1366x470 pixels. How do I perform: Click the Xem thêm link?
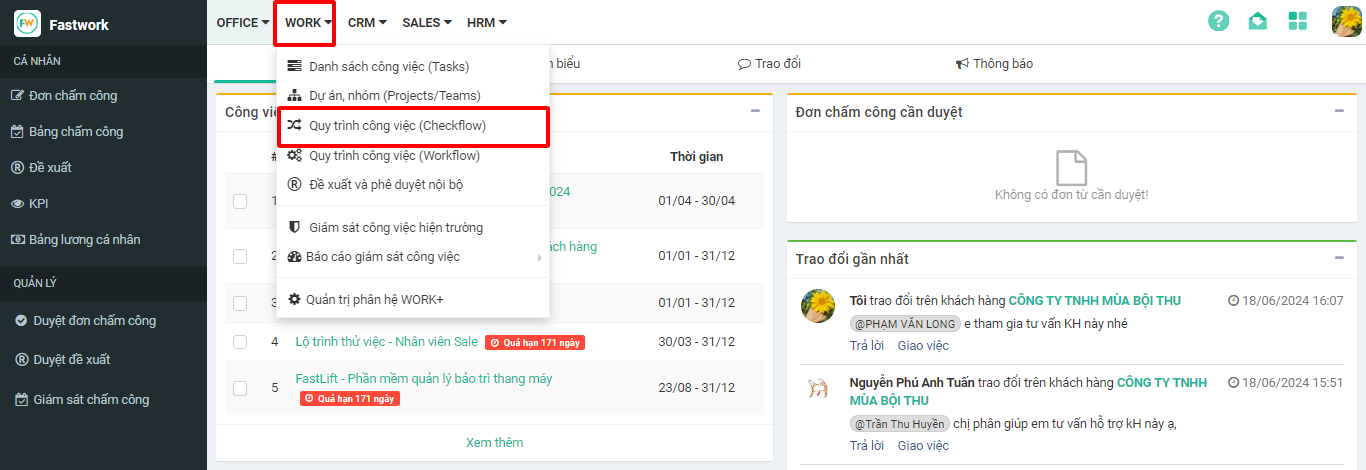click(x=494, y=442)
